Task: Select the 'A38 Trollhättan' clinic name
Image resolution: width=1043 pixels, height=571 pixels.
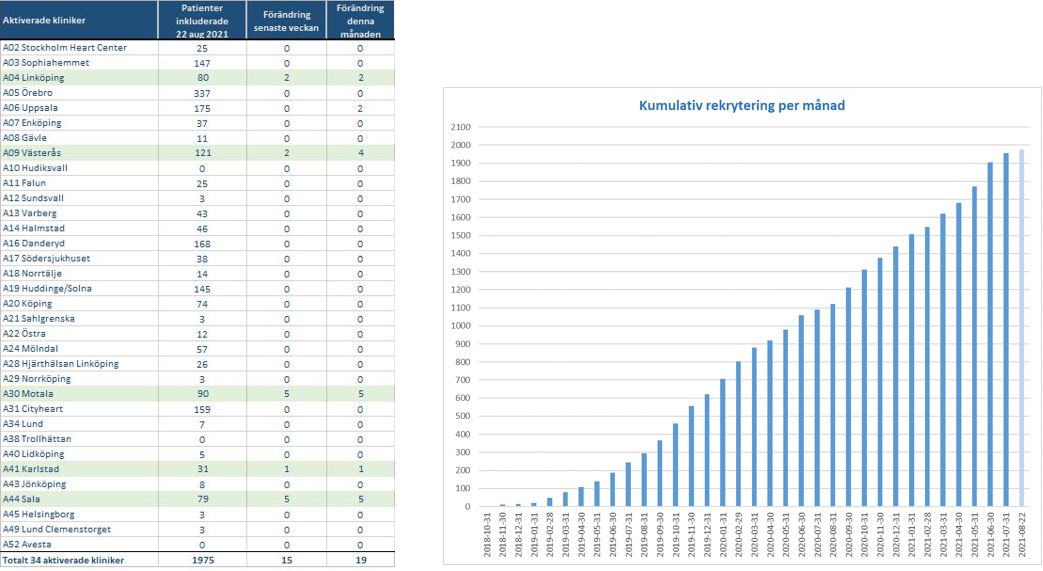Action: pyautogui.click(x=37, y=439)
